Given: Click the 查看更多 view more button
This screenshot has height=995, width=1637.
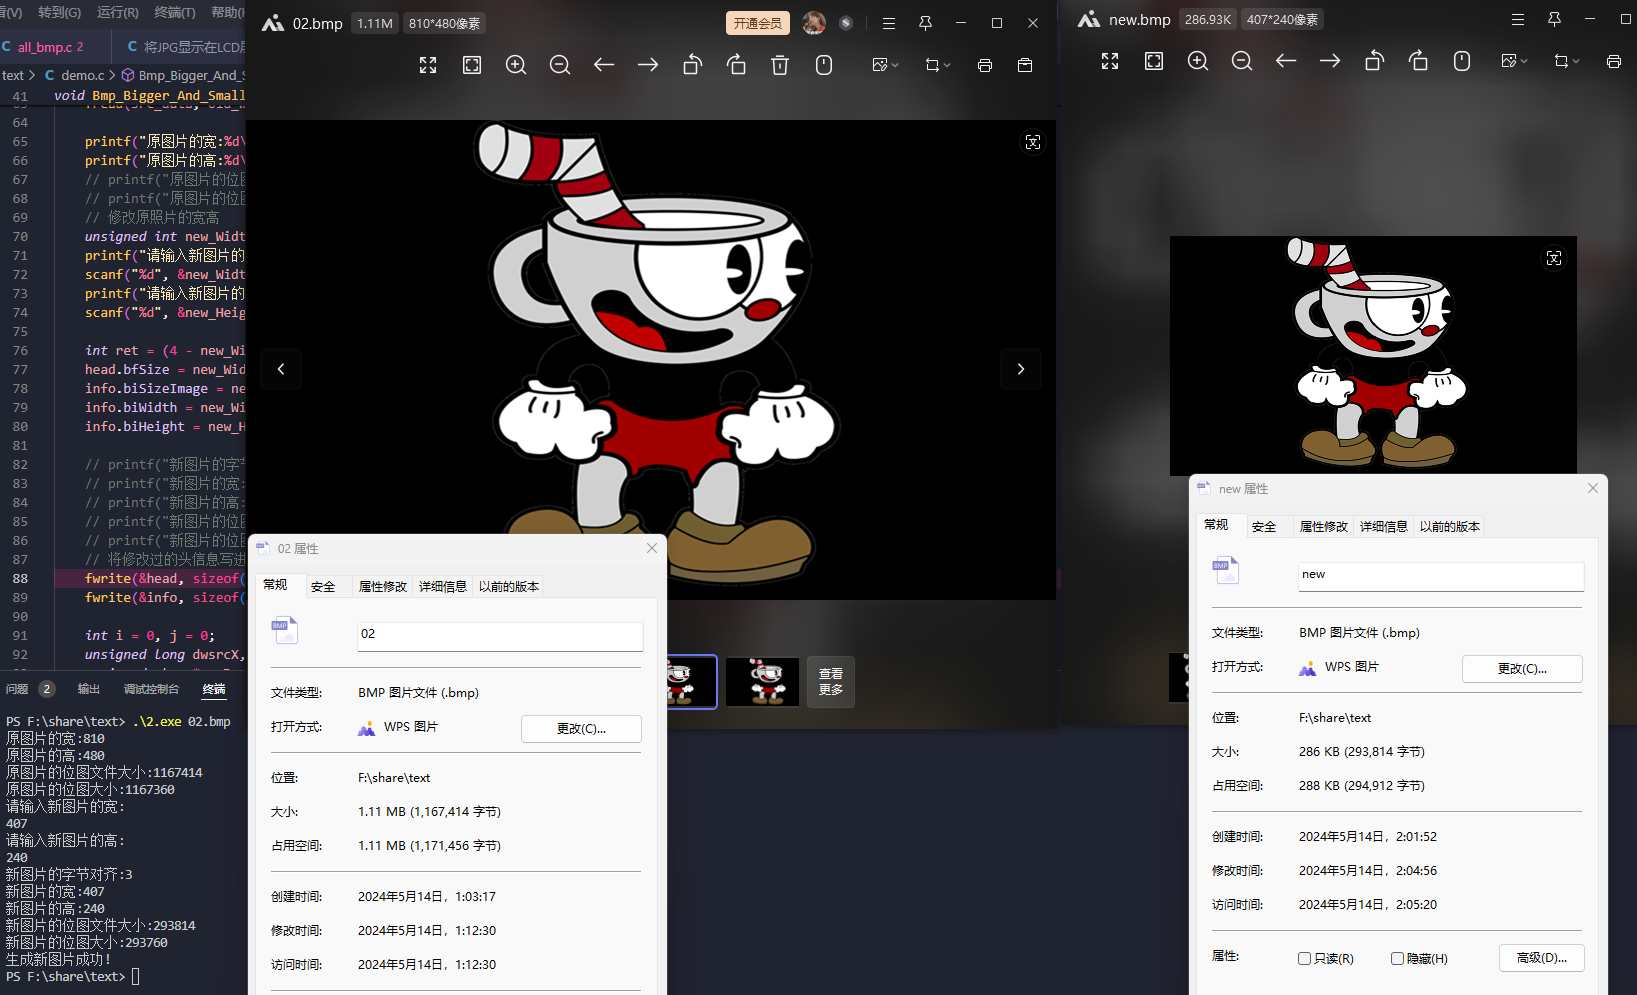Looking at the screenshot, I should click(x=831, y=682).
